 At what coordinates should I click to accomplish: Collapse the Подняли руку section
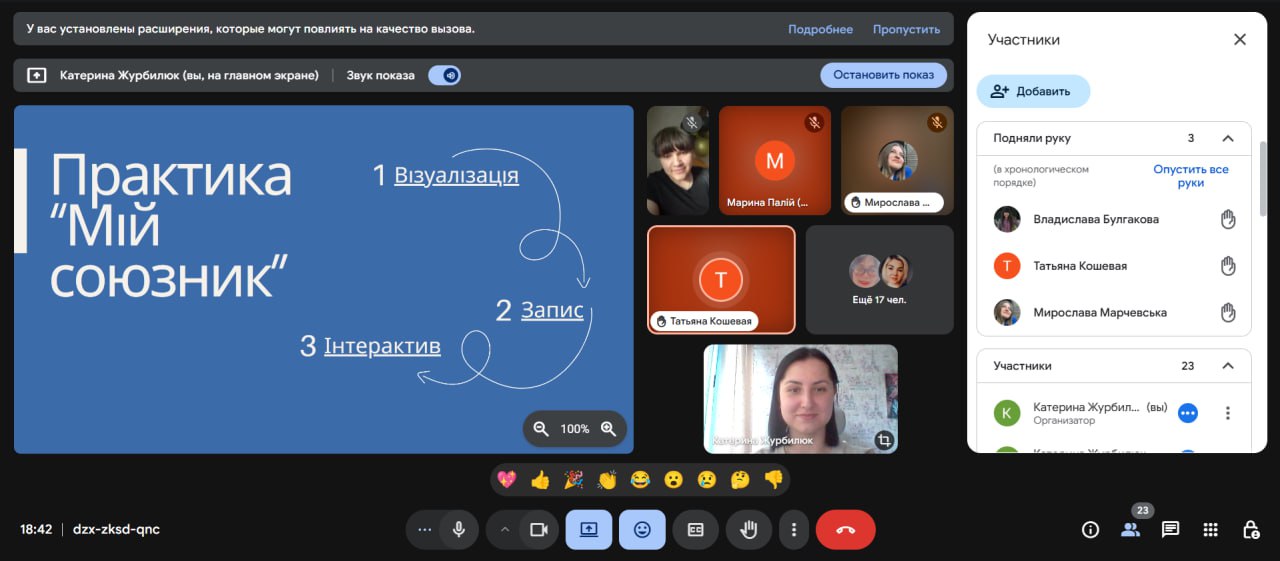point(1228,139)
